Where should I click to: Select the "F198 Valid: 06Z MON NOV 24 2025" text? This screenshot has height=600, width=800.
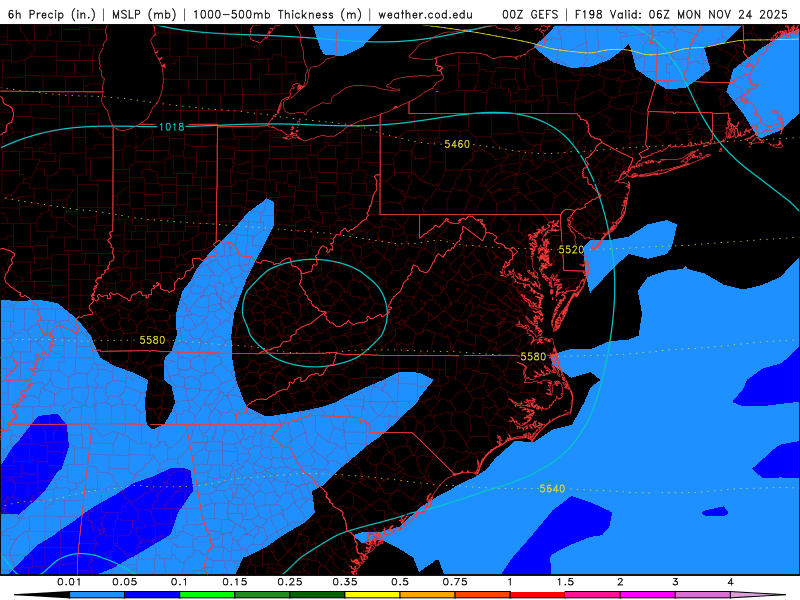[x=681, y=14]
